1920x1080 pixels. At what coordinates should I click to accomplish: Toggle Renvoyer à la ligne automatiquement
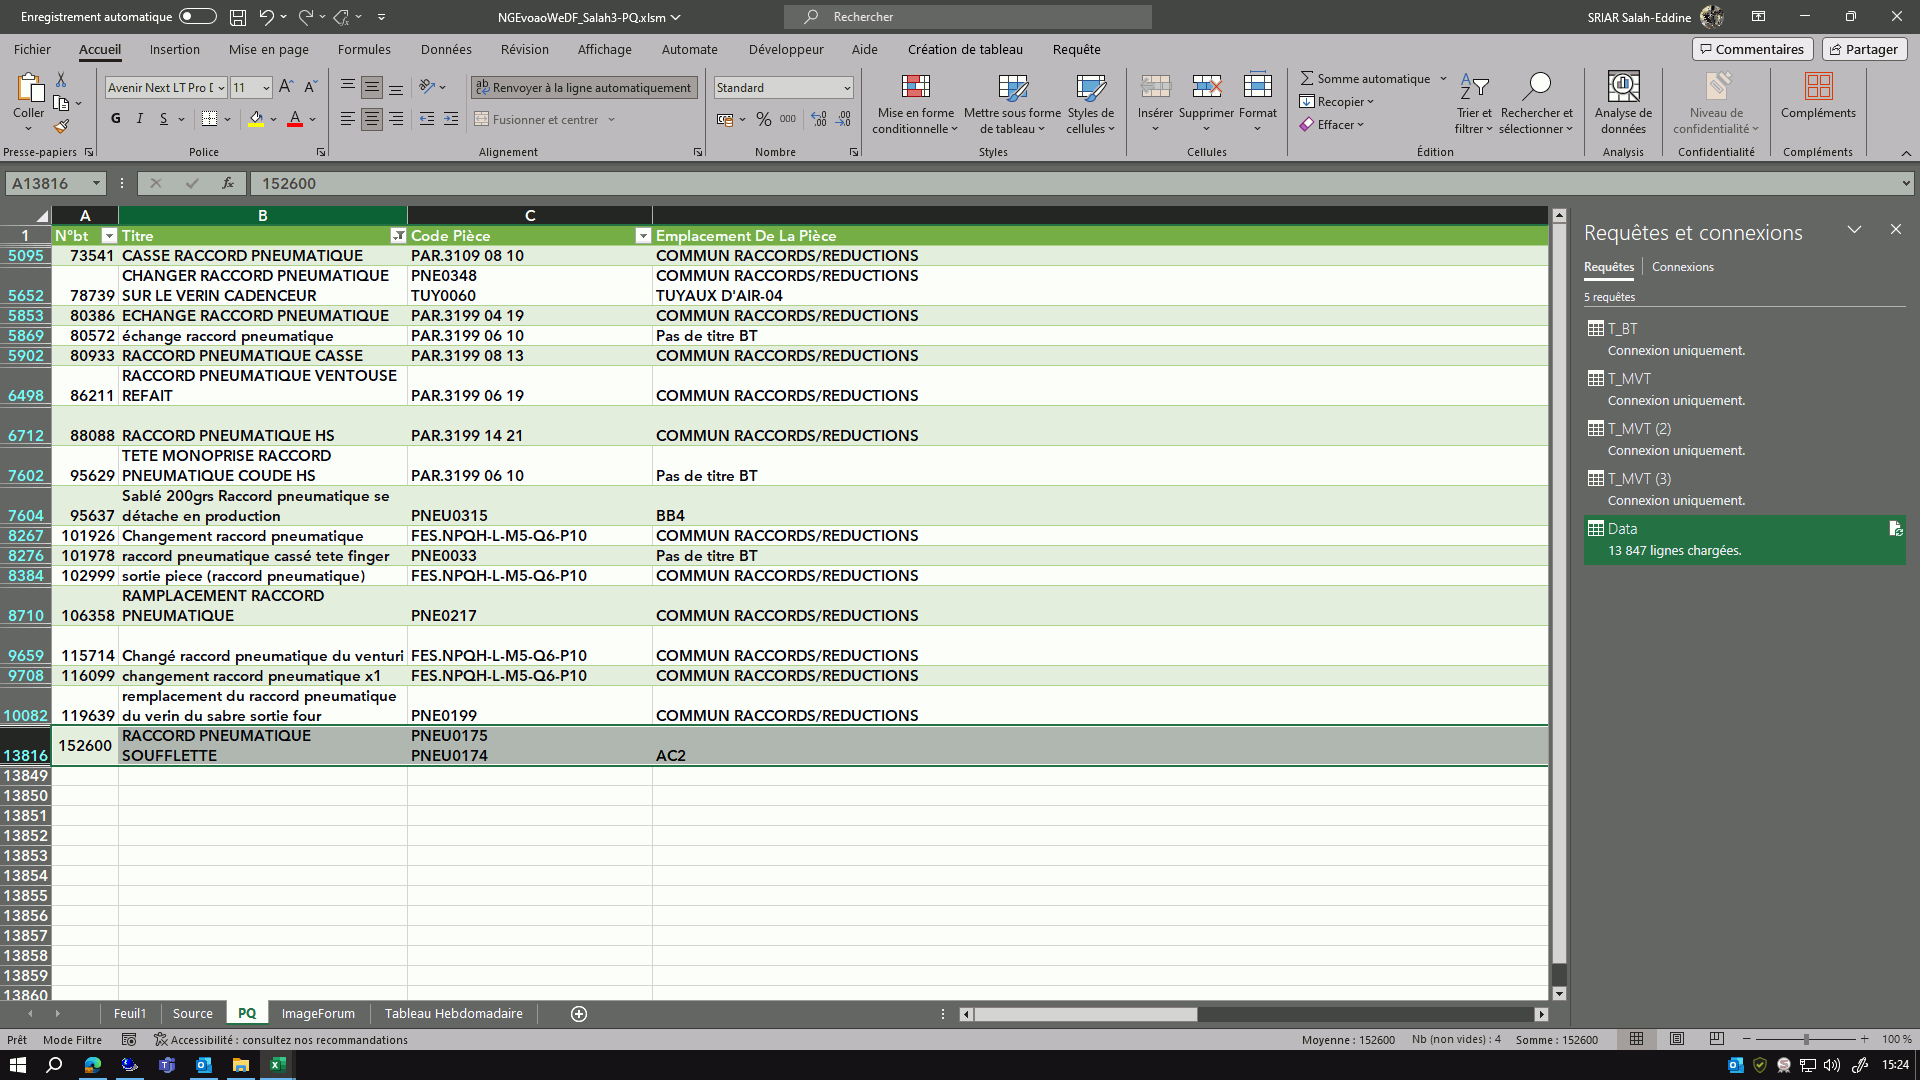583,88
